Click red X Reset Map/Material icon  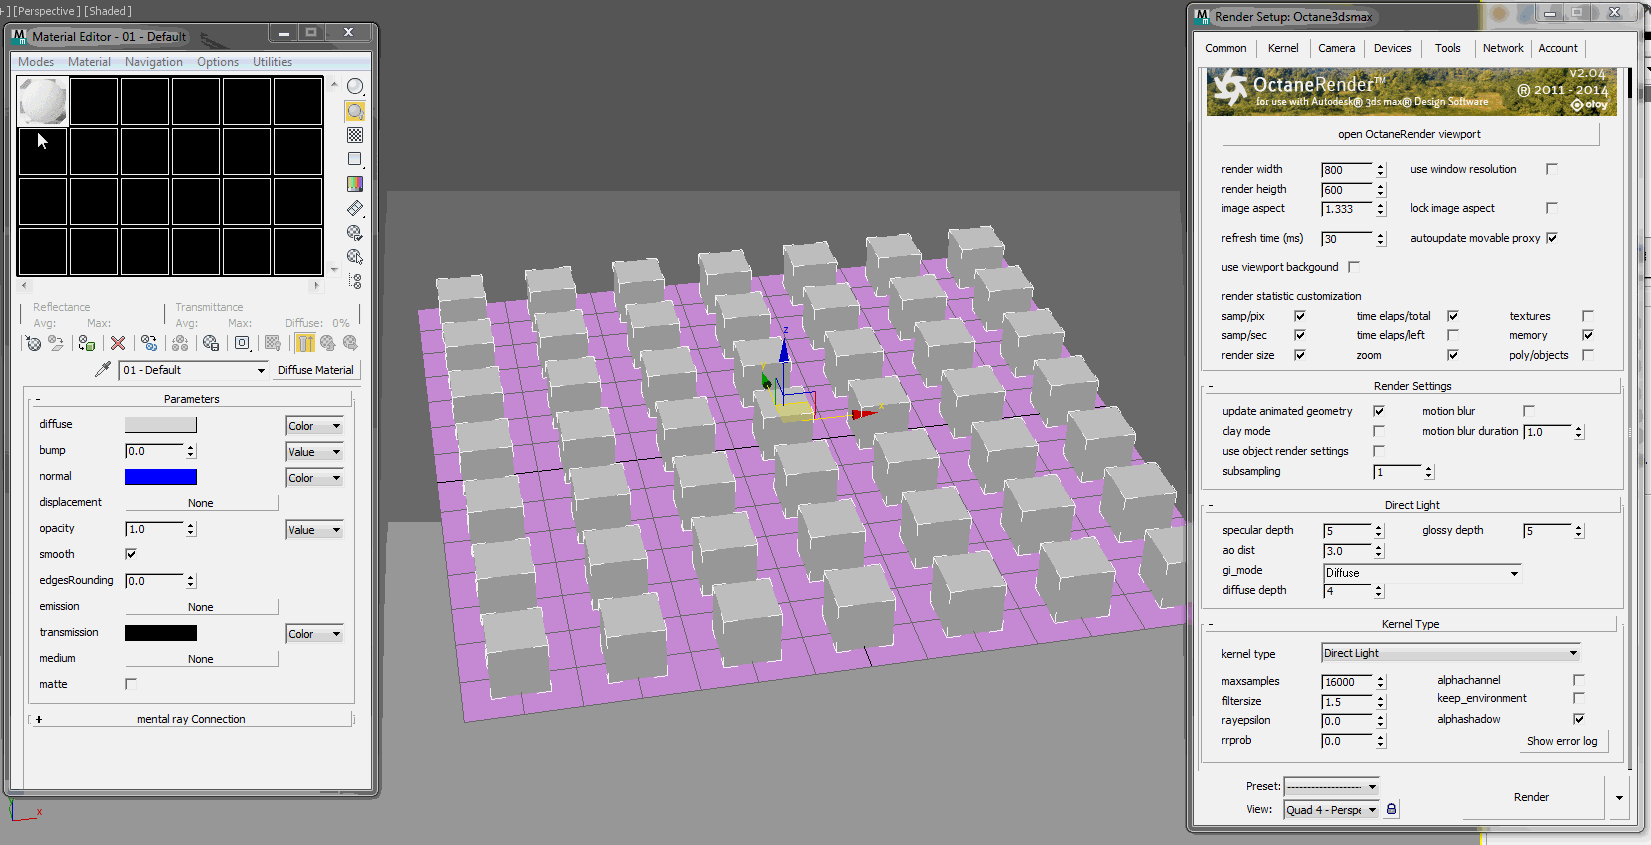[118, 343]
